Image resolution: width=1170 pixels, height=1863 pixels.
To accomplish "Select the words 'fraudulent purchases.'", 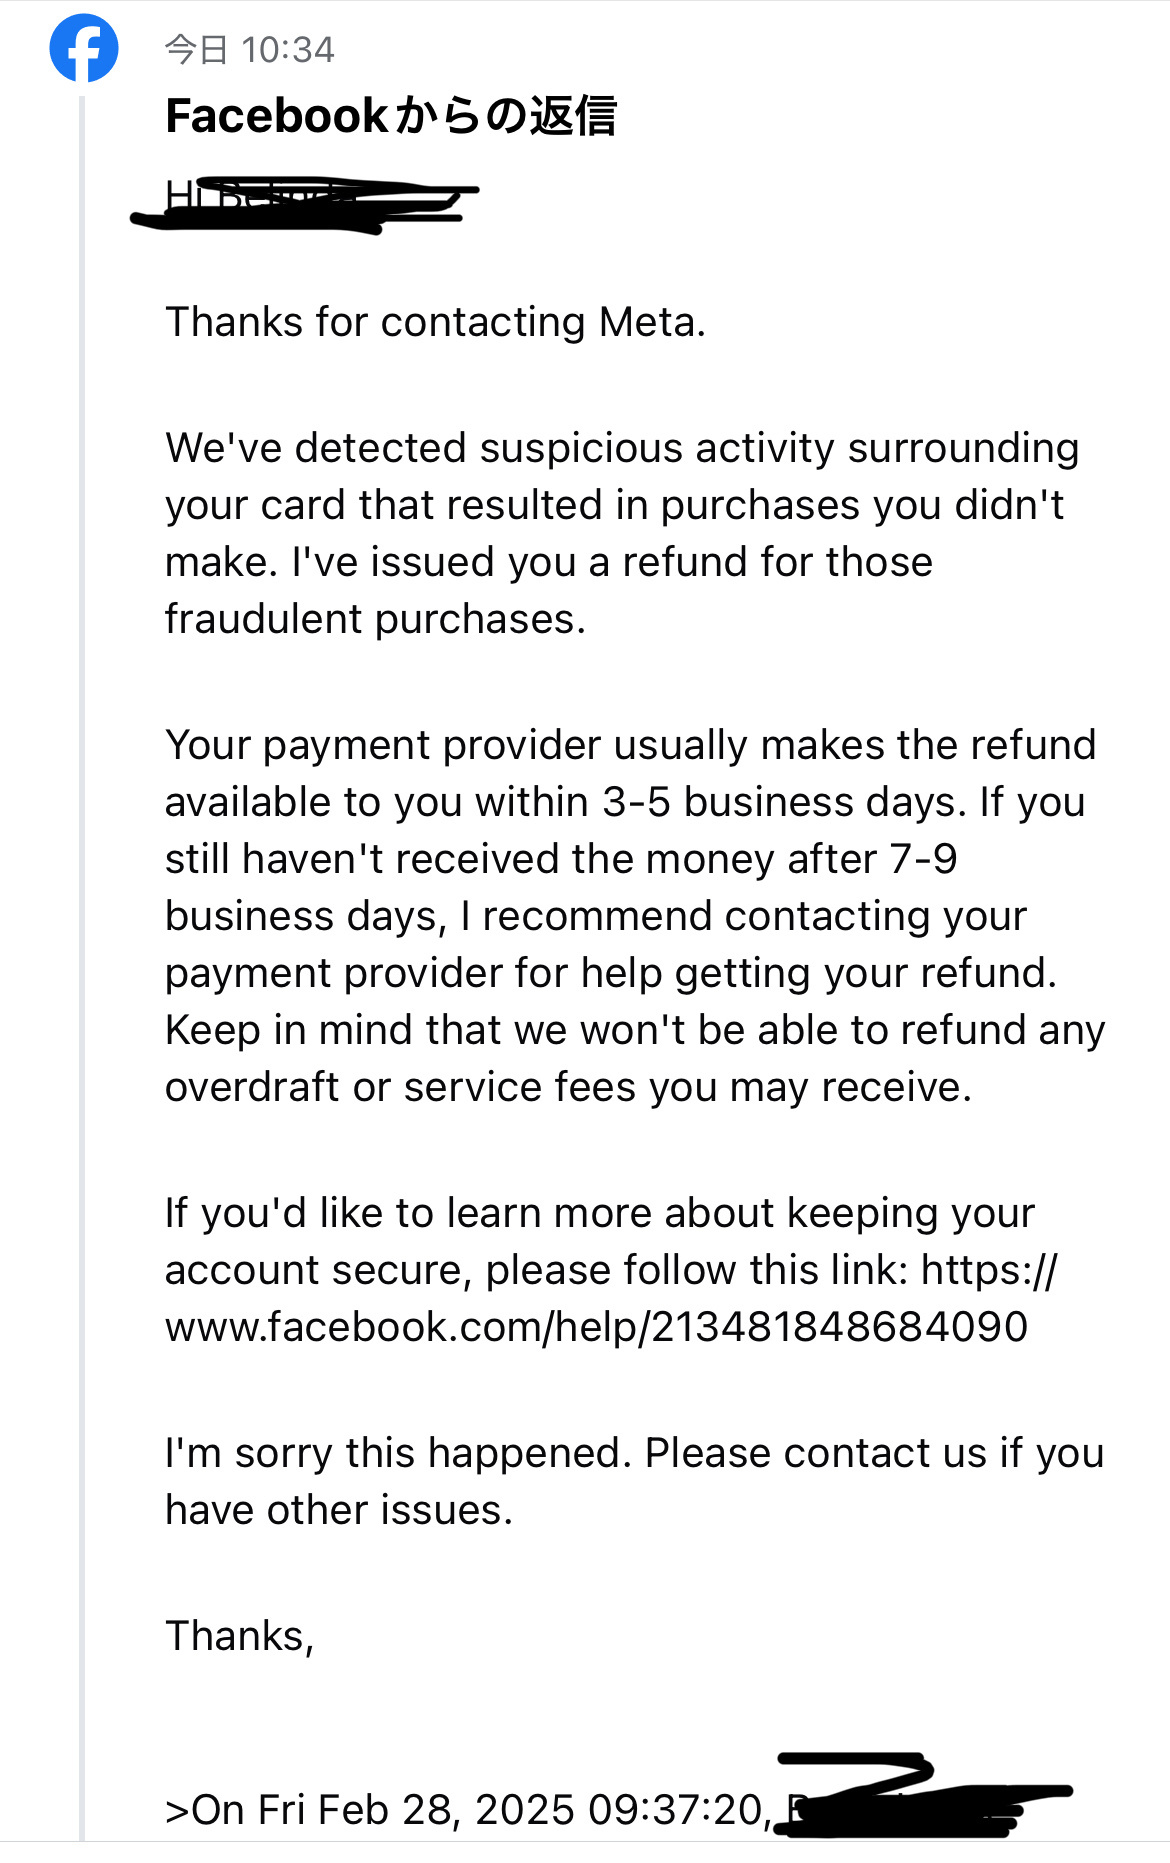I will tap(375, 619).
